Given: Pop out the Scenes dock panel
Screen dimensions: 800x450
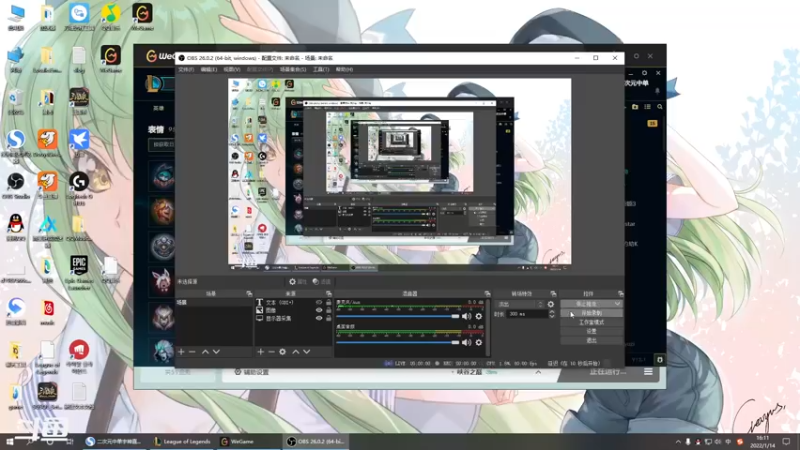Looking at the screenshot, I should (249, 294).
